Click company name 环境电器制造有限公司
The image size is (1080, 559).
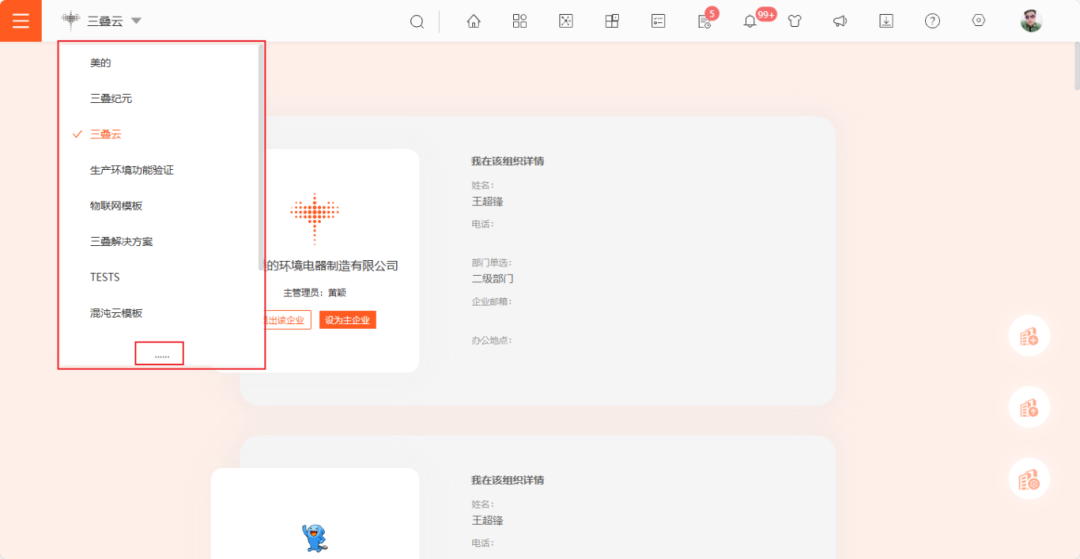tap(332, 266)
